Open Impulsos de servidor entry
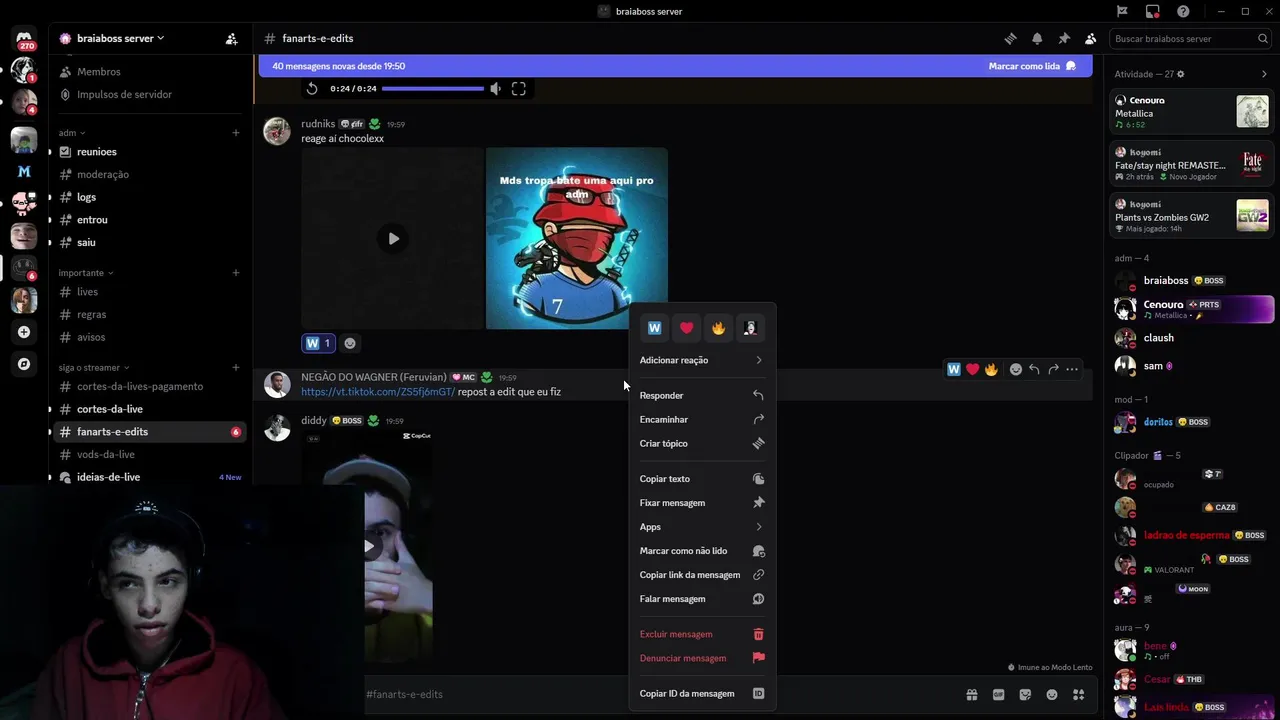The image size is (1280, 720). click(150, 94)
